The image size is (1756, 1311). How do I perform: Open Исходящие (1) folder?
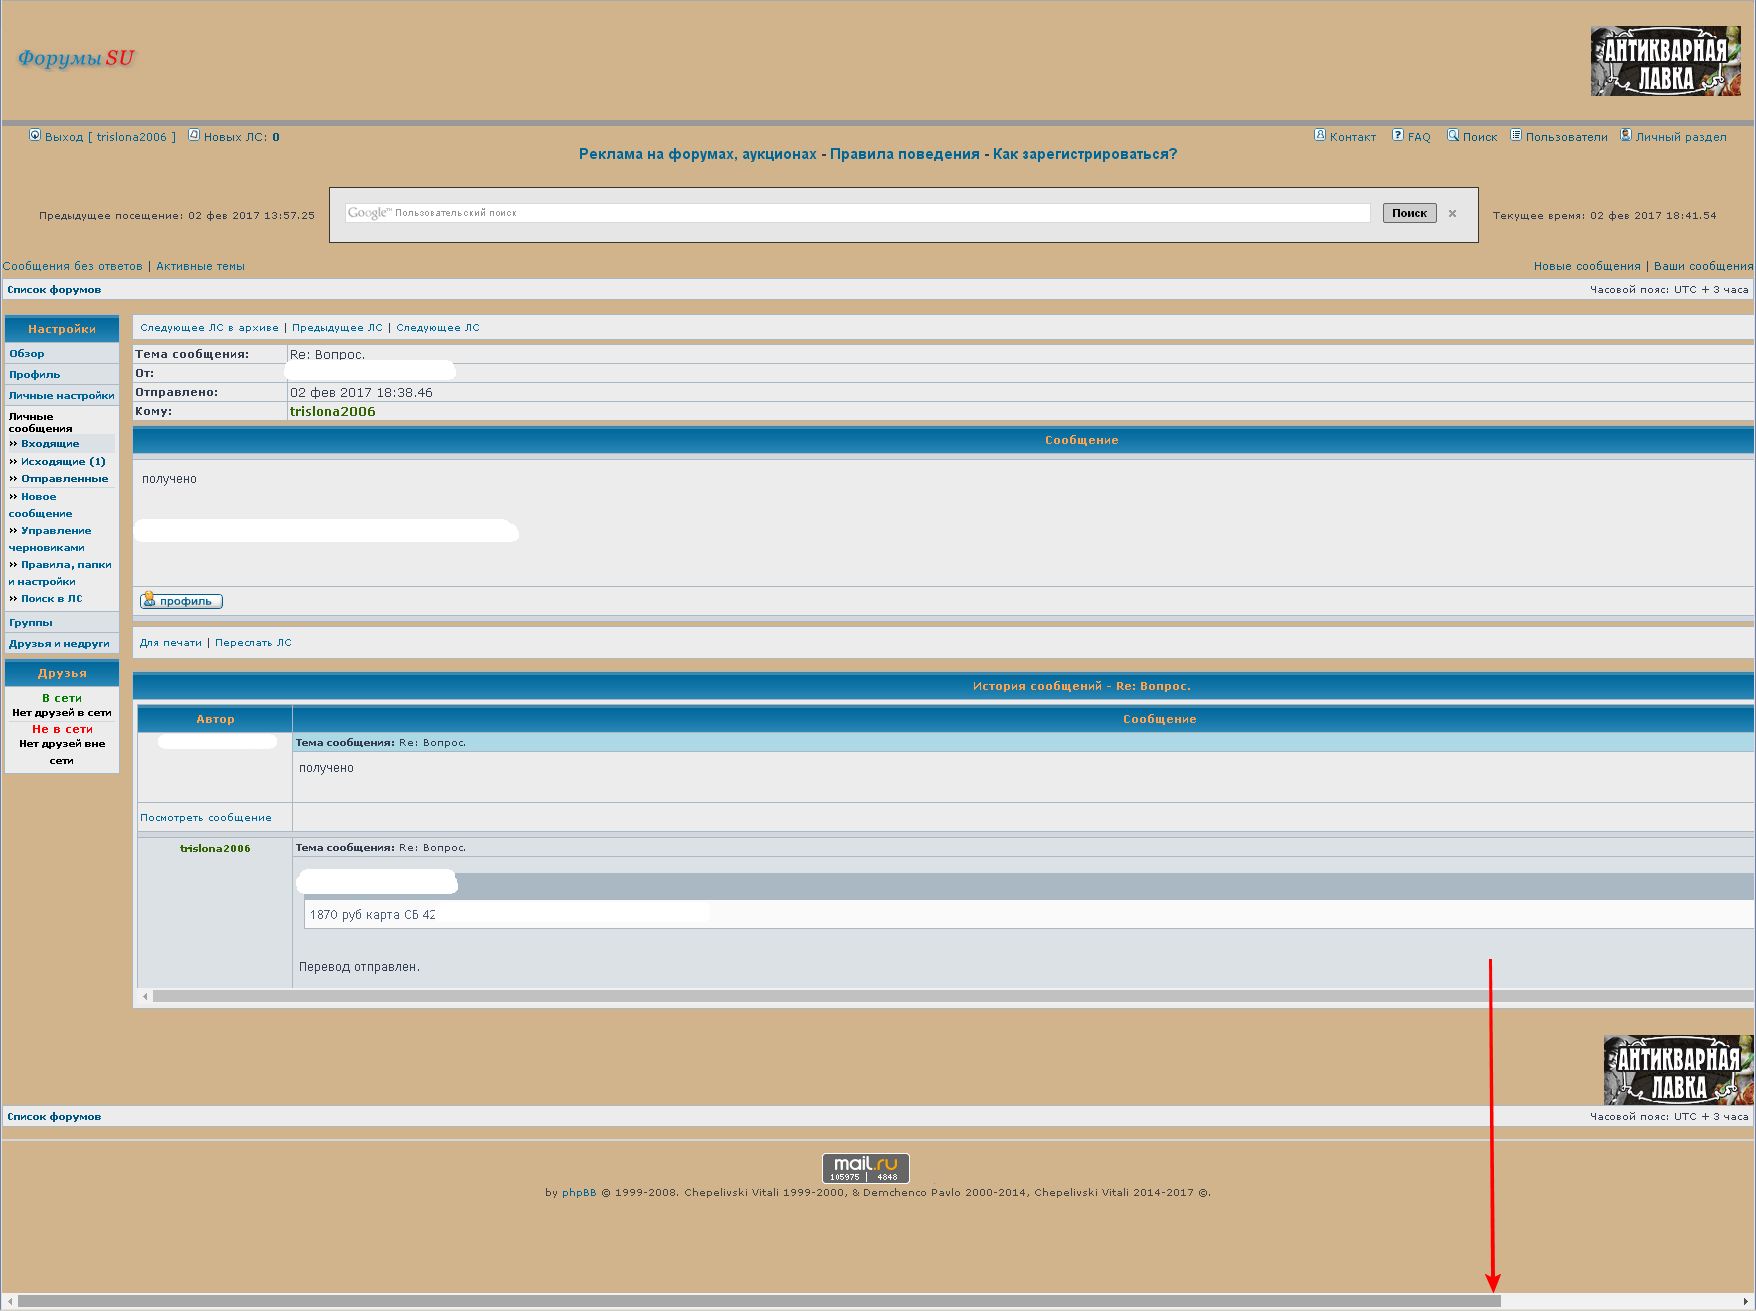tap(63, 462)
